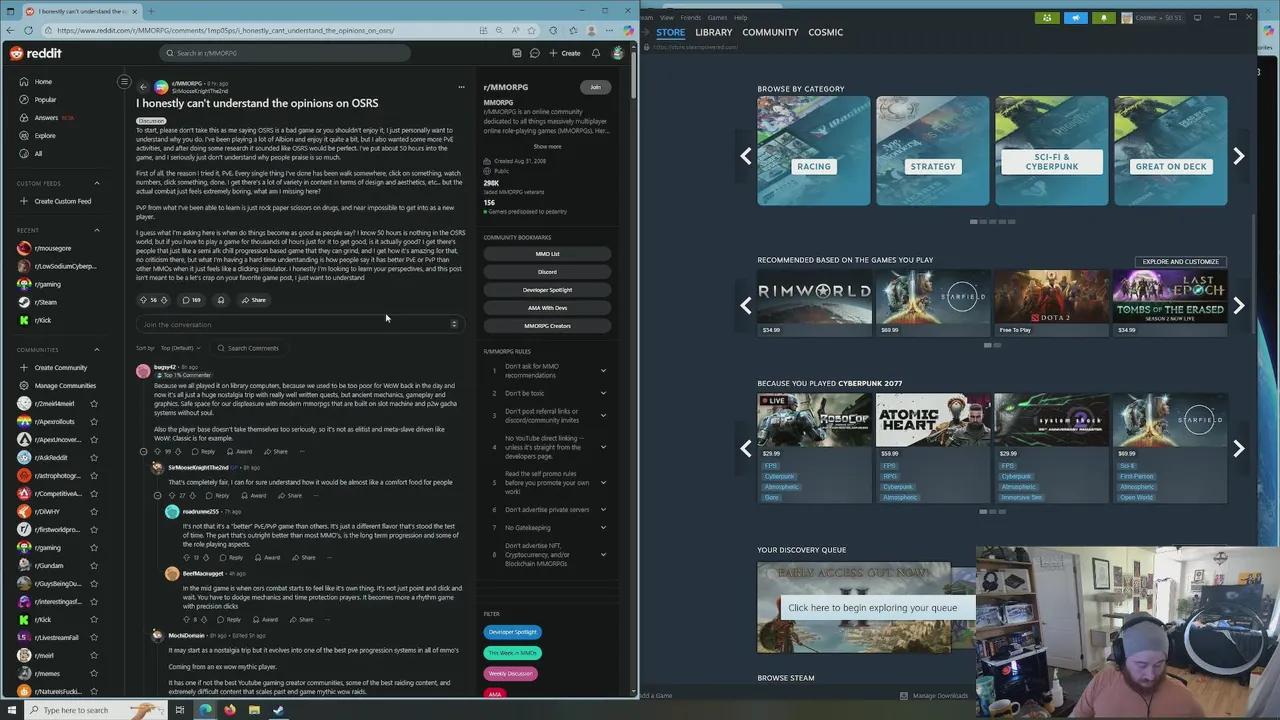Click Steam announcements megaphone icon
Screen dimensions: 1280x720
1076,17
